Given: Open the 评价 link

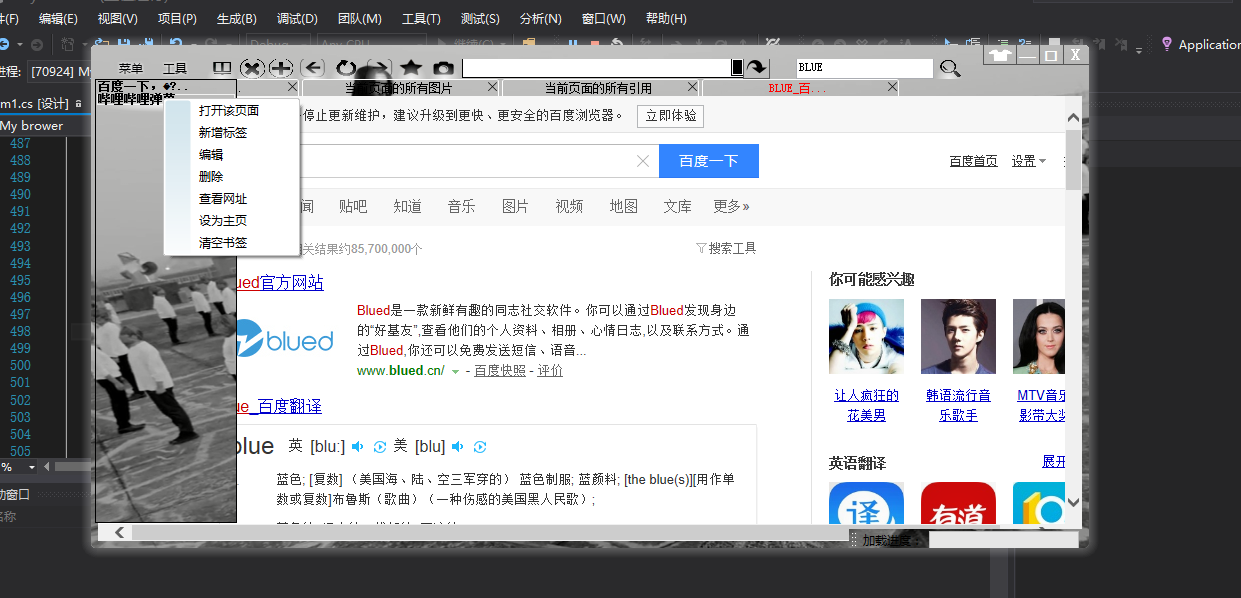Looking at the screenshot, I should point(550,371).
